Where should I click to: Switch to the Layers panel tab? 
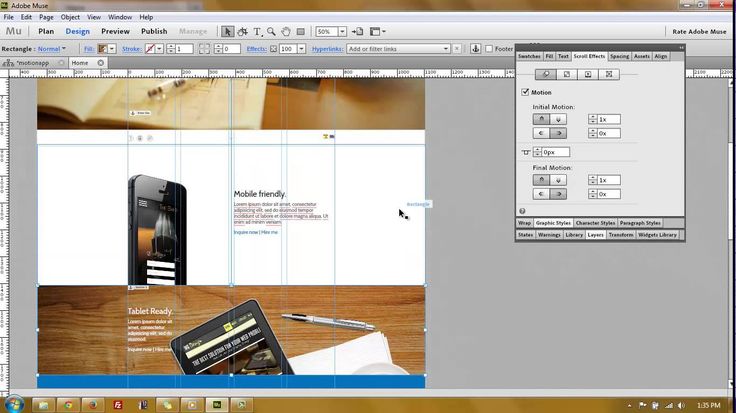pos(595,235)
